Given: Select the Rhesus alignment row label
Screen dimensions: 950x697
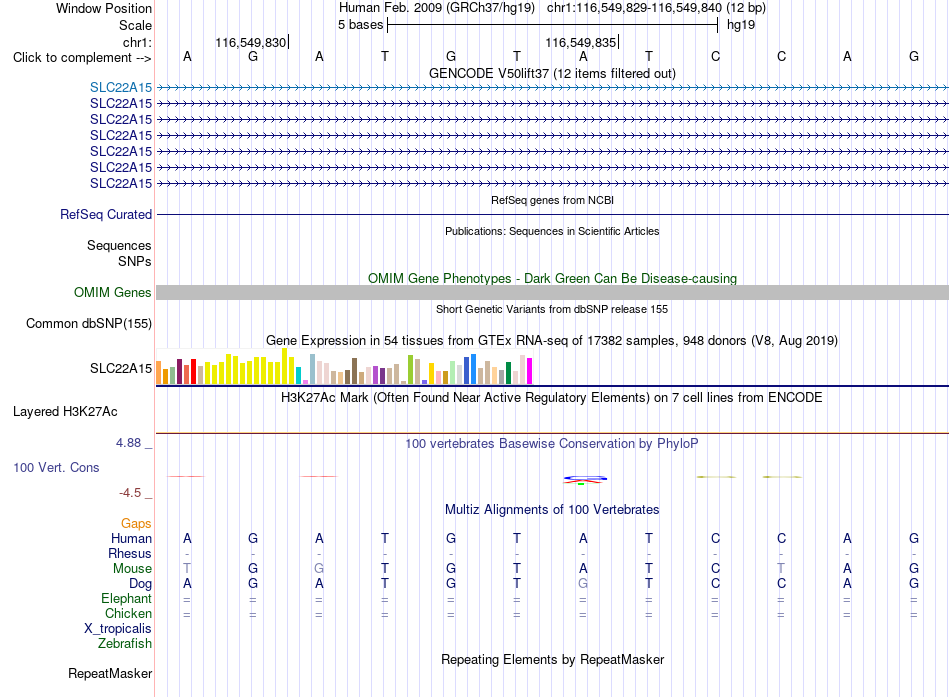Looking at the screenshot, I should pyautogui.click(x=130, y=553).
